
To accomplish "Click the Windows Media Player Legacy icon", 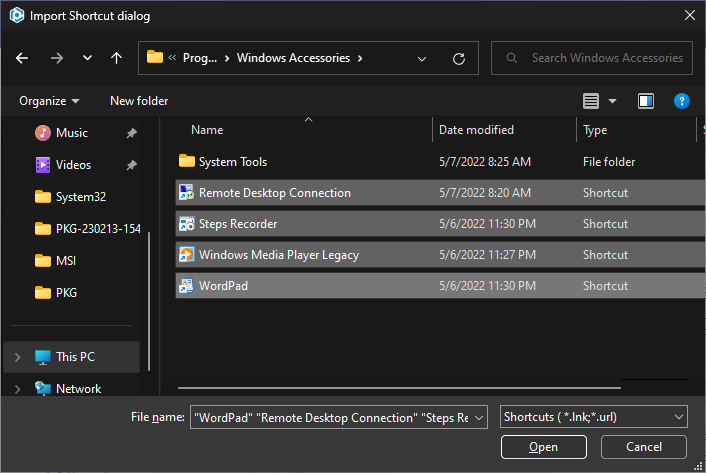I will point(186,254).
